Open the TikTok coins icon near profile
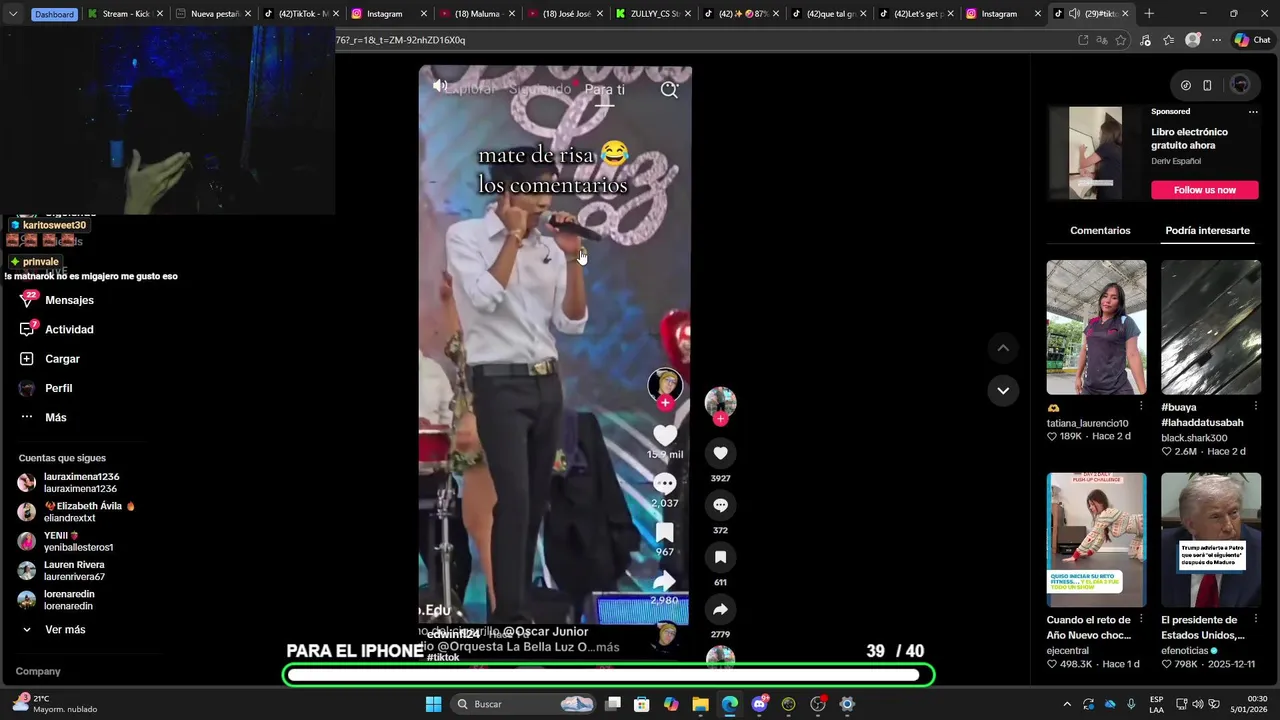 coord(1186,85)
